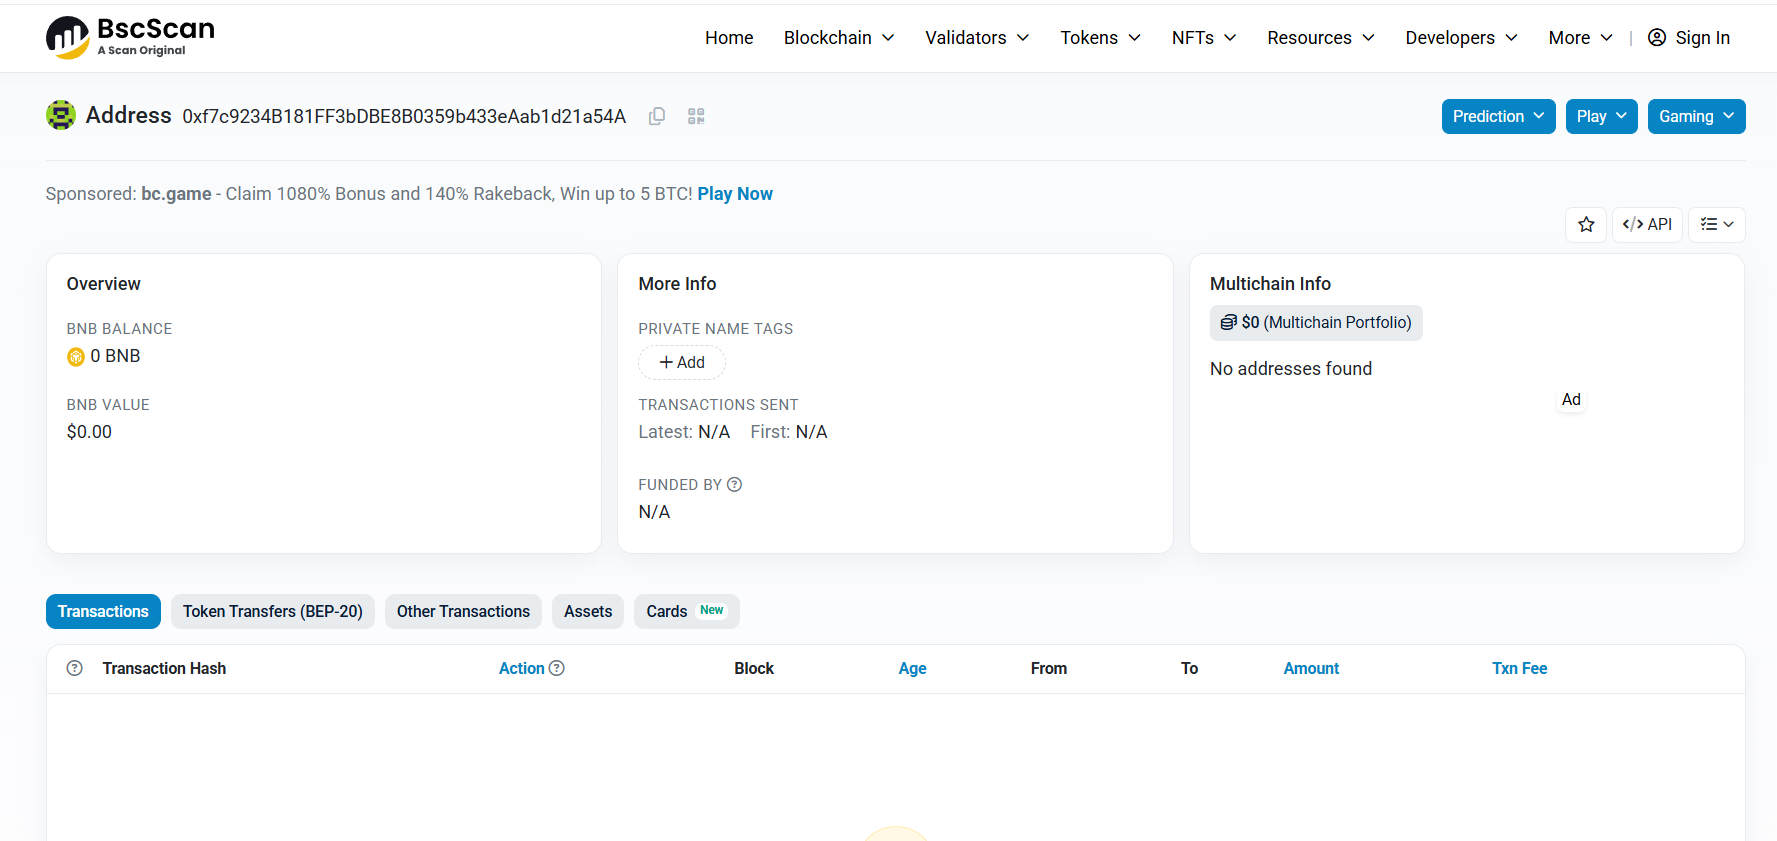Open the list options dropdown
1777x841 pixels.
(1717, 225)
